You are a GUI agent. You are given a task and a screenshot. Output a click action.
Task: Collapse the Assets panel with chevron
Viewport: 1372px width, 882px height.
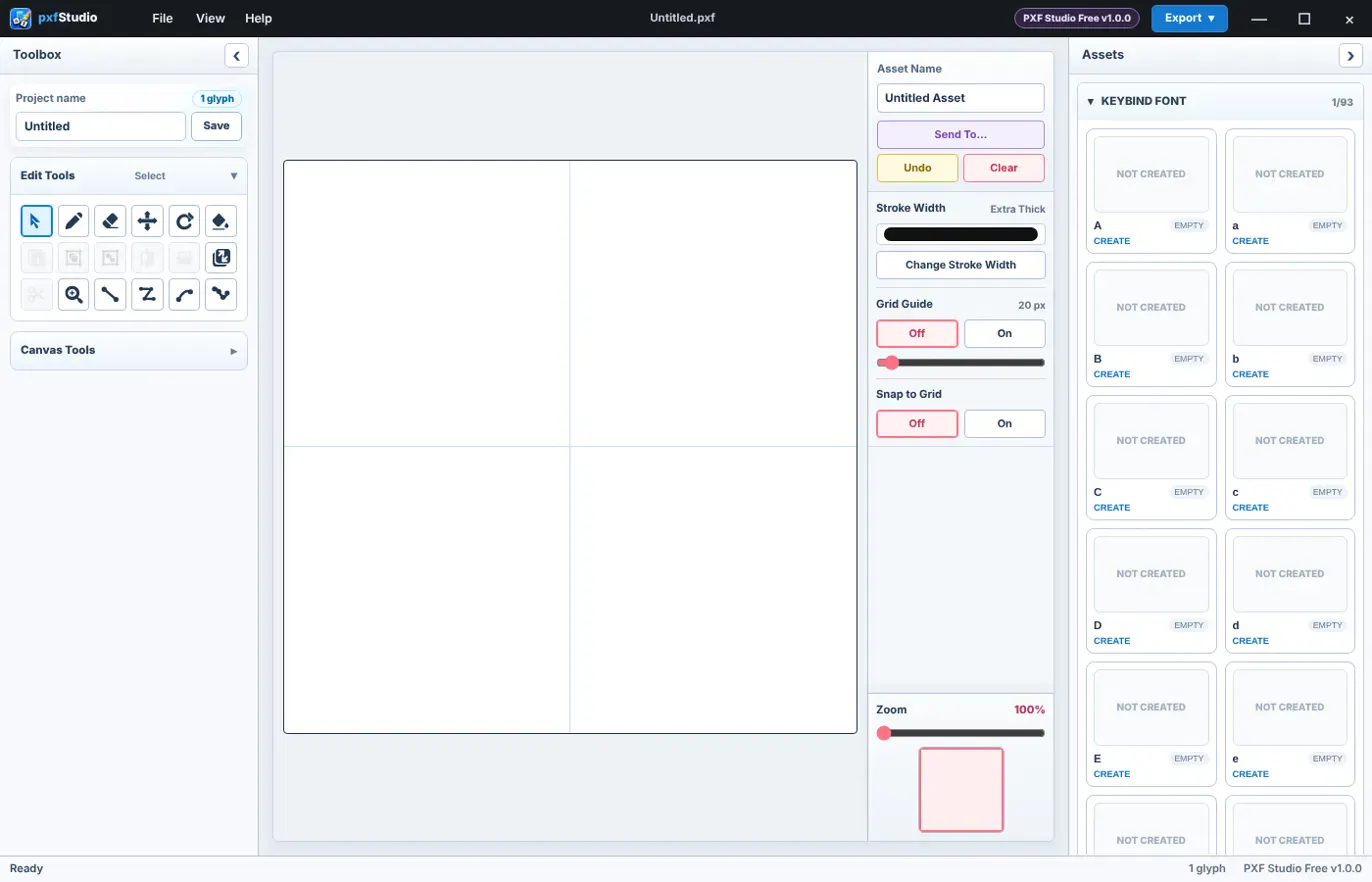click(1350, 55)
